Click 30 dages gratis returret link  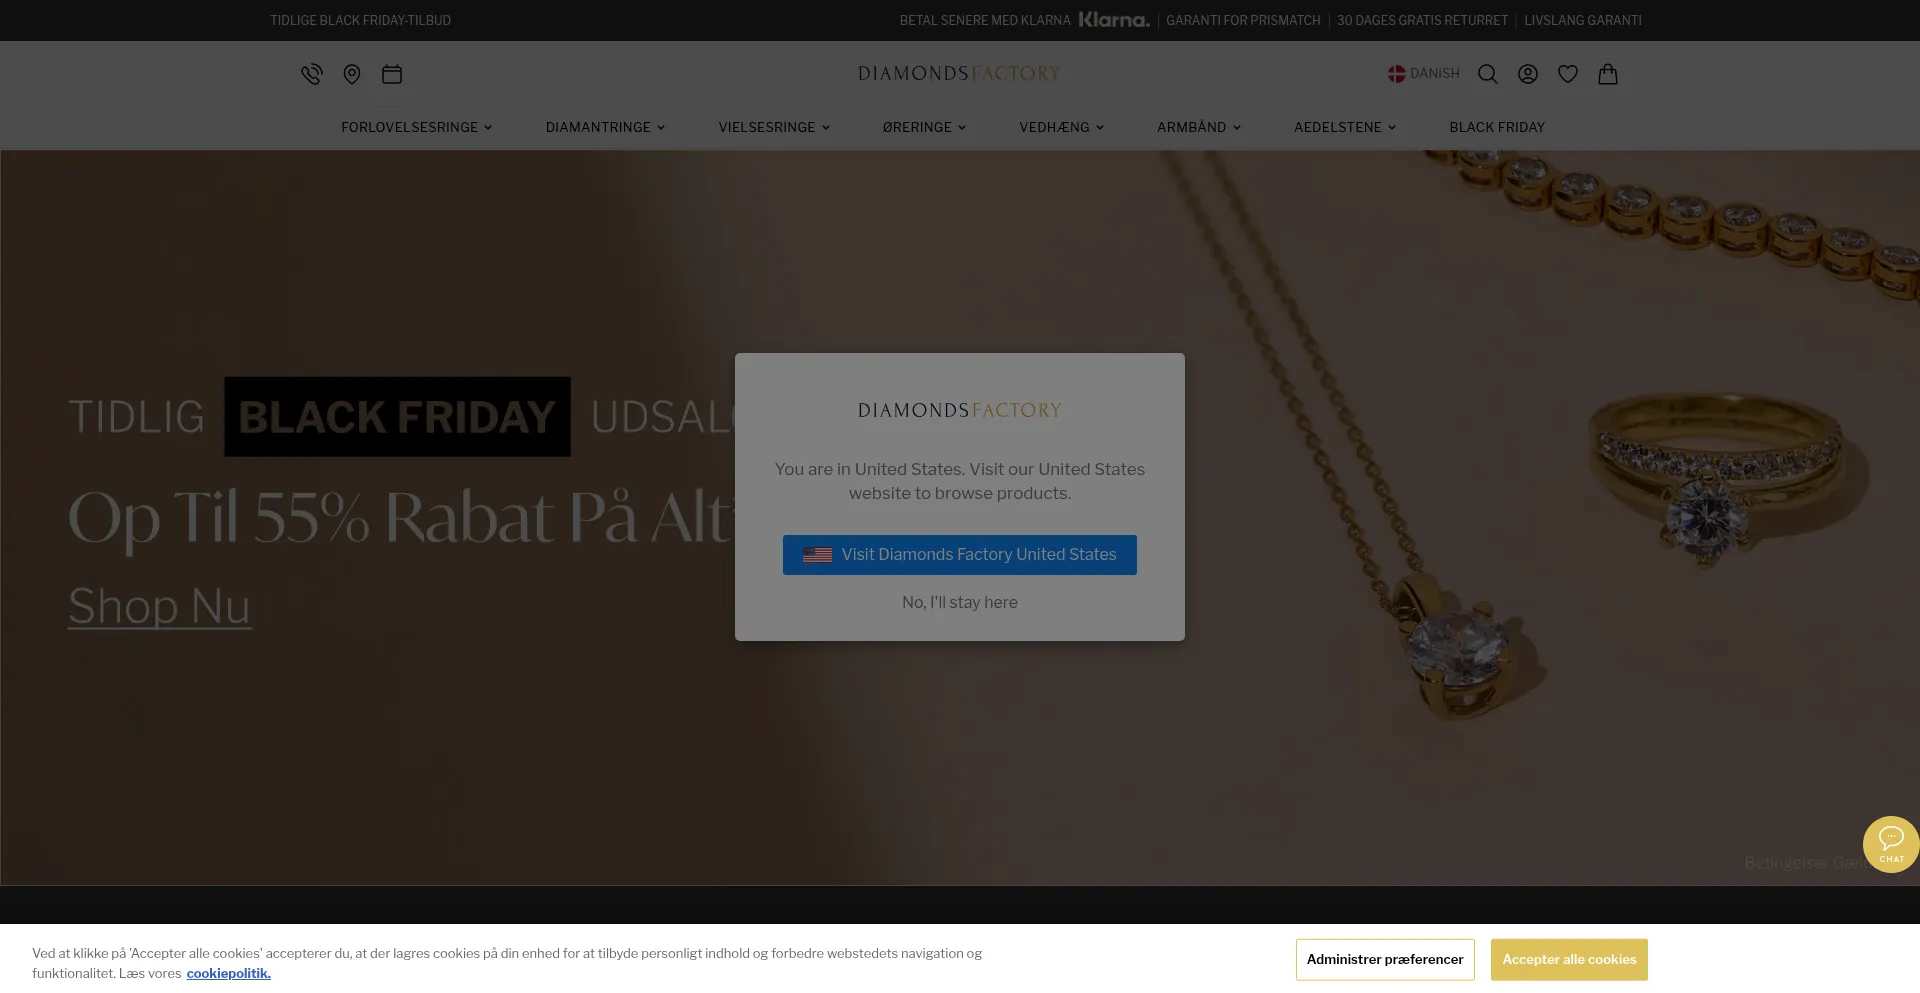tap(1422, 20)
